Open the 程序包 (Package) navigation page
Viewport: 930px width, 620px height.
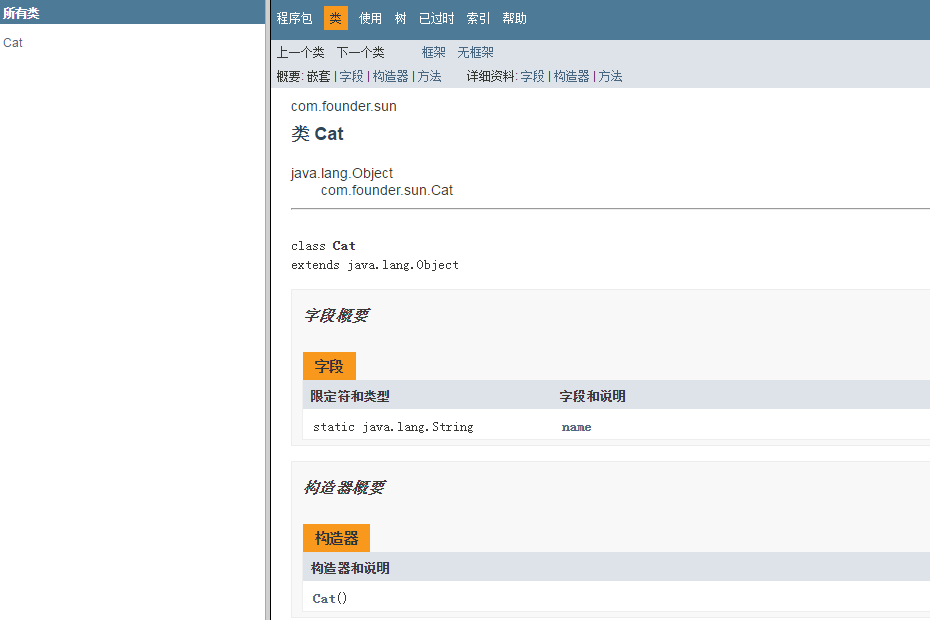click(x=293, y=17)
